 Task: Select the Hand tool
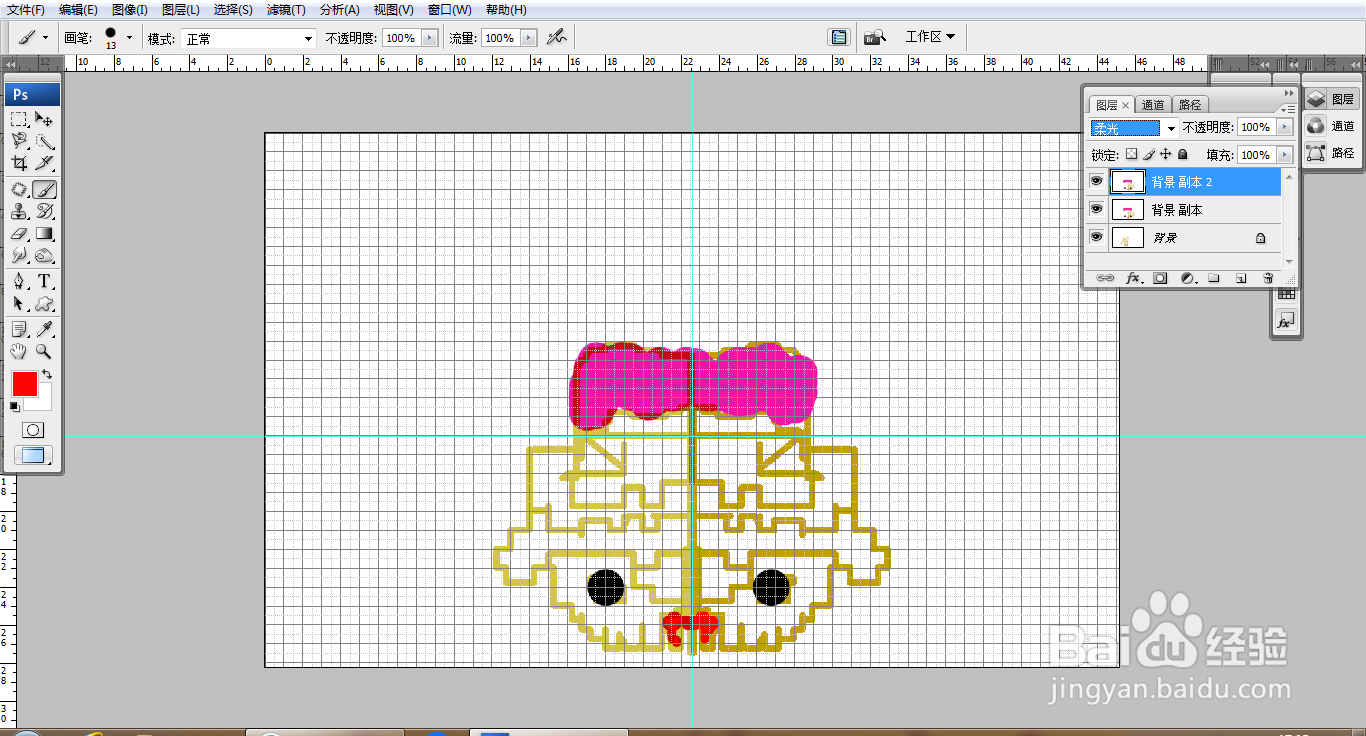point(19,351)
